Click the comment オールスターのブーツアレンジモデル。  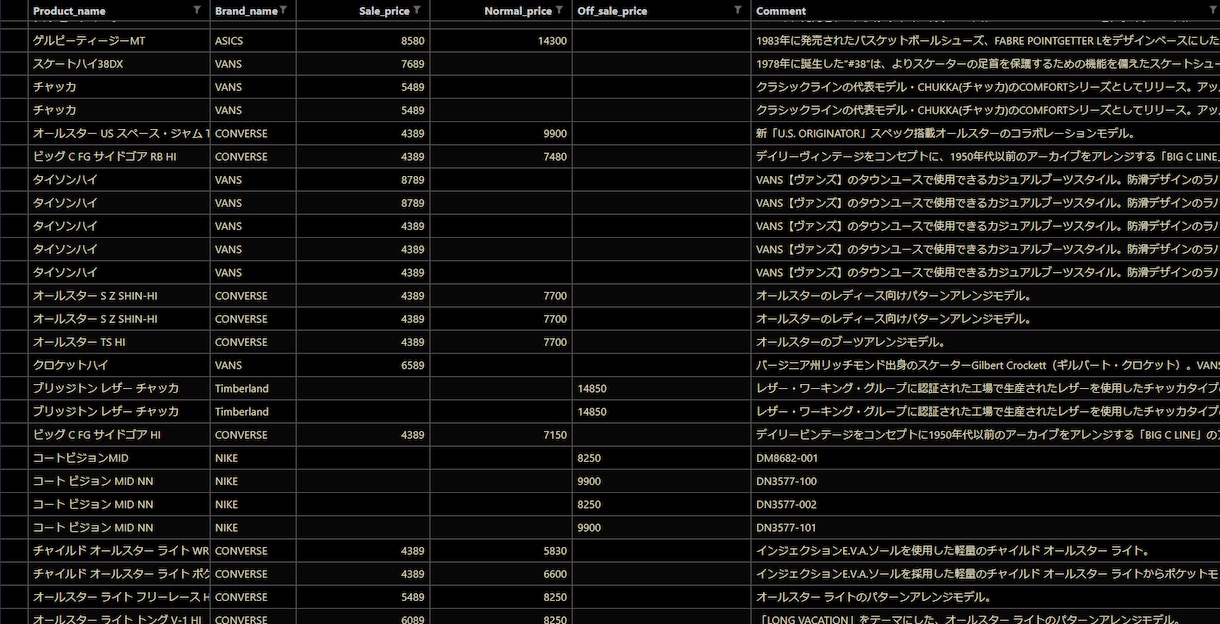(985, 342)
